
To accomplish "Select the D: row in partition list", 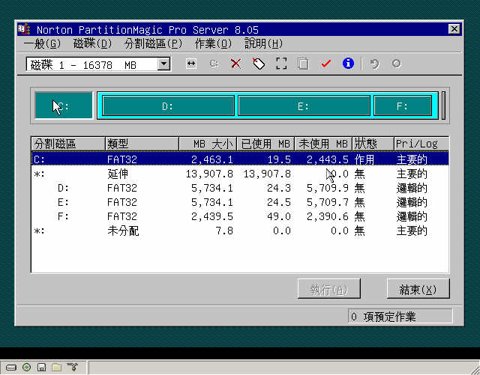I will point(240,188).
